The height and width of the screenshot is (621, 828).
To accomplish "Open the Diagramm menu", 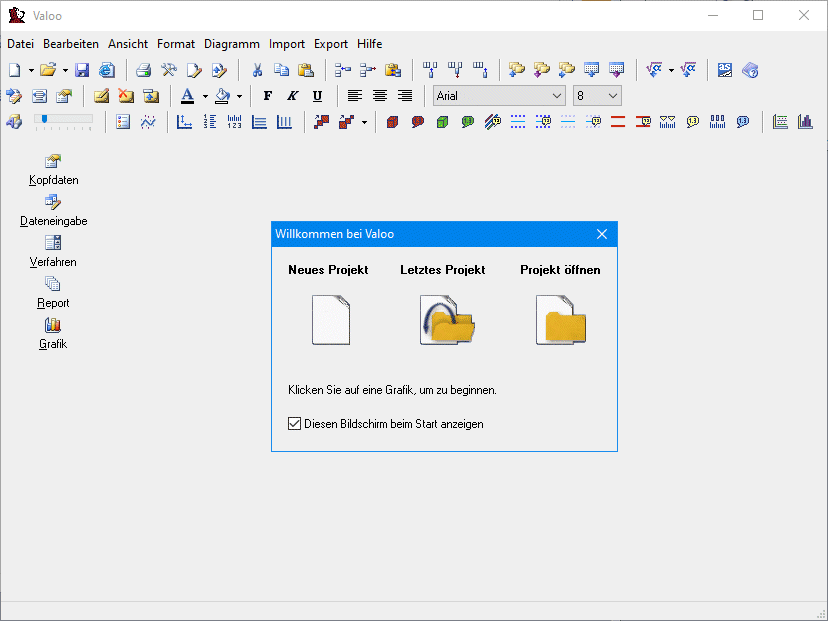I will point(232,44).
